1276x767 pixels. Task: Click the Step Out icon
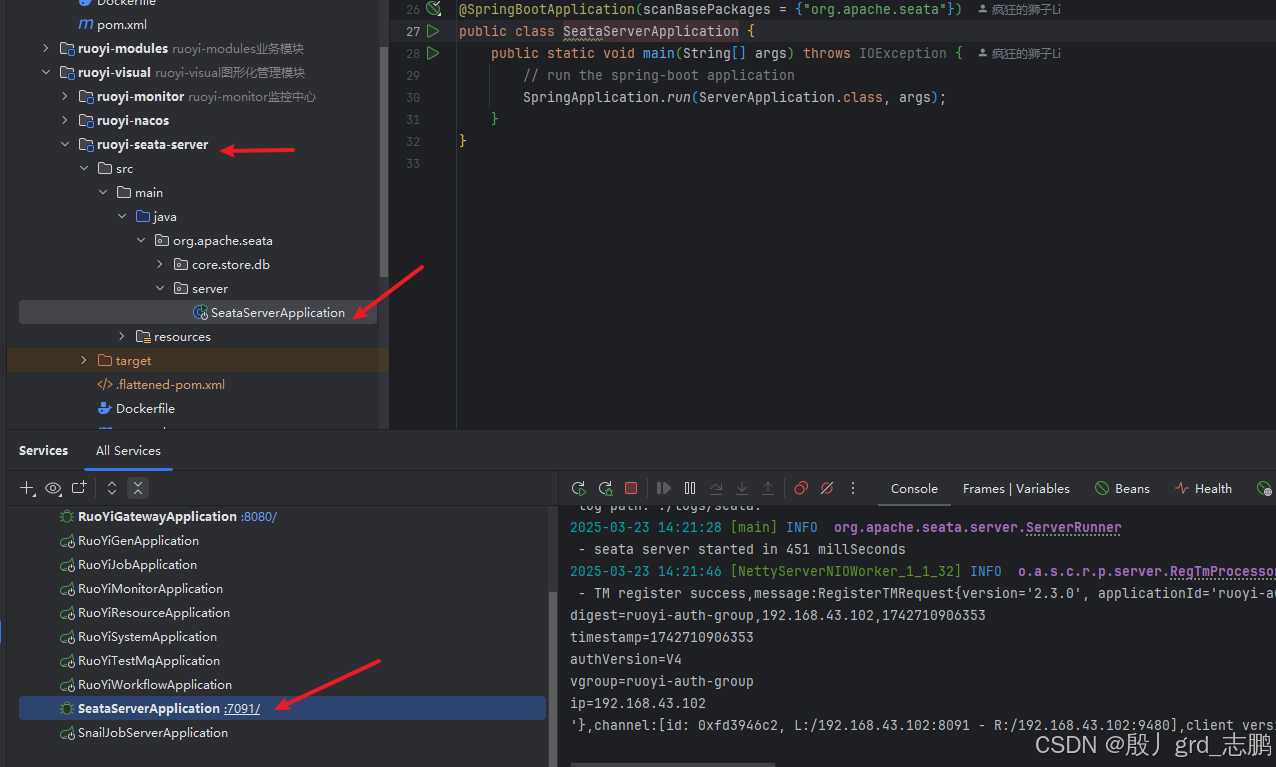[768, 488]
